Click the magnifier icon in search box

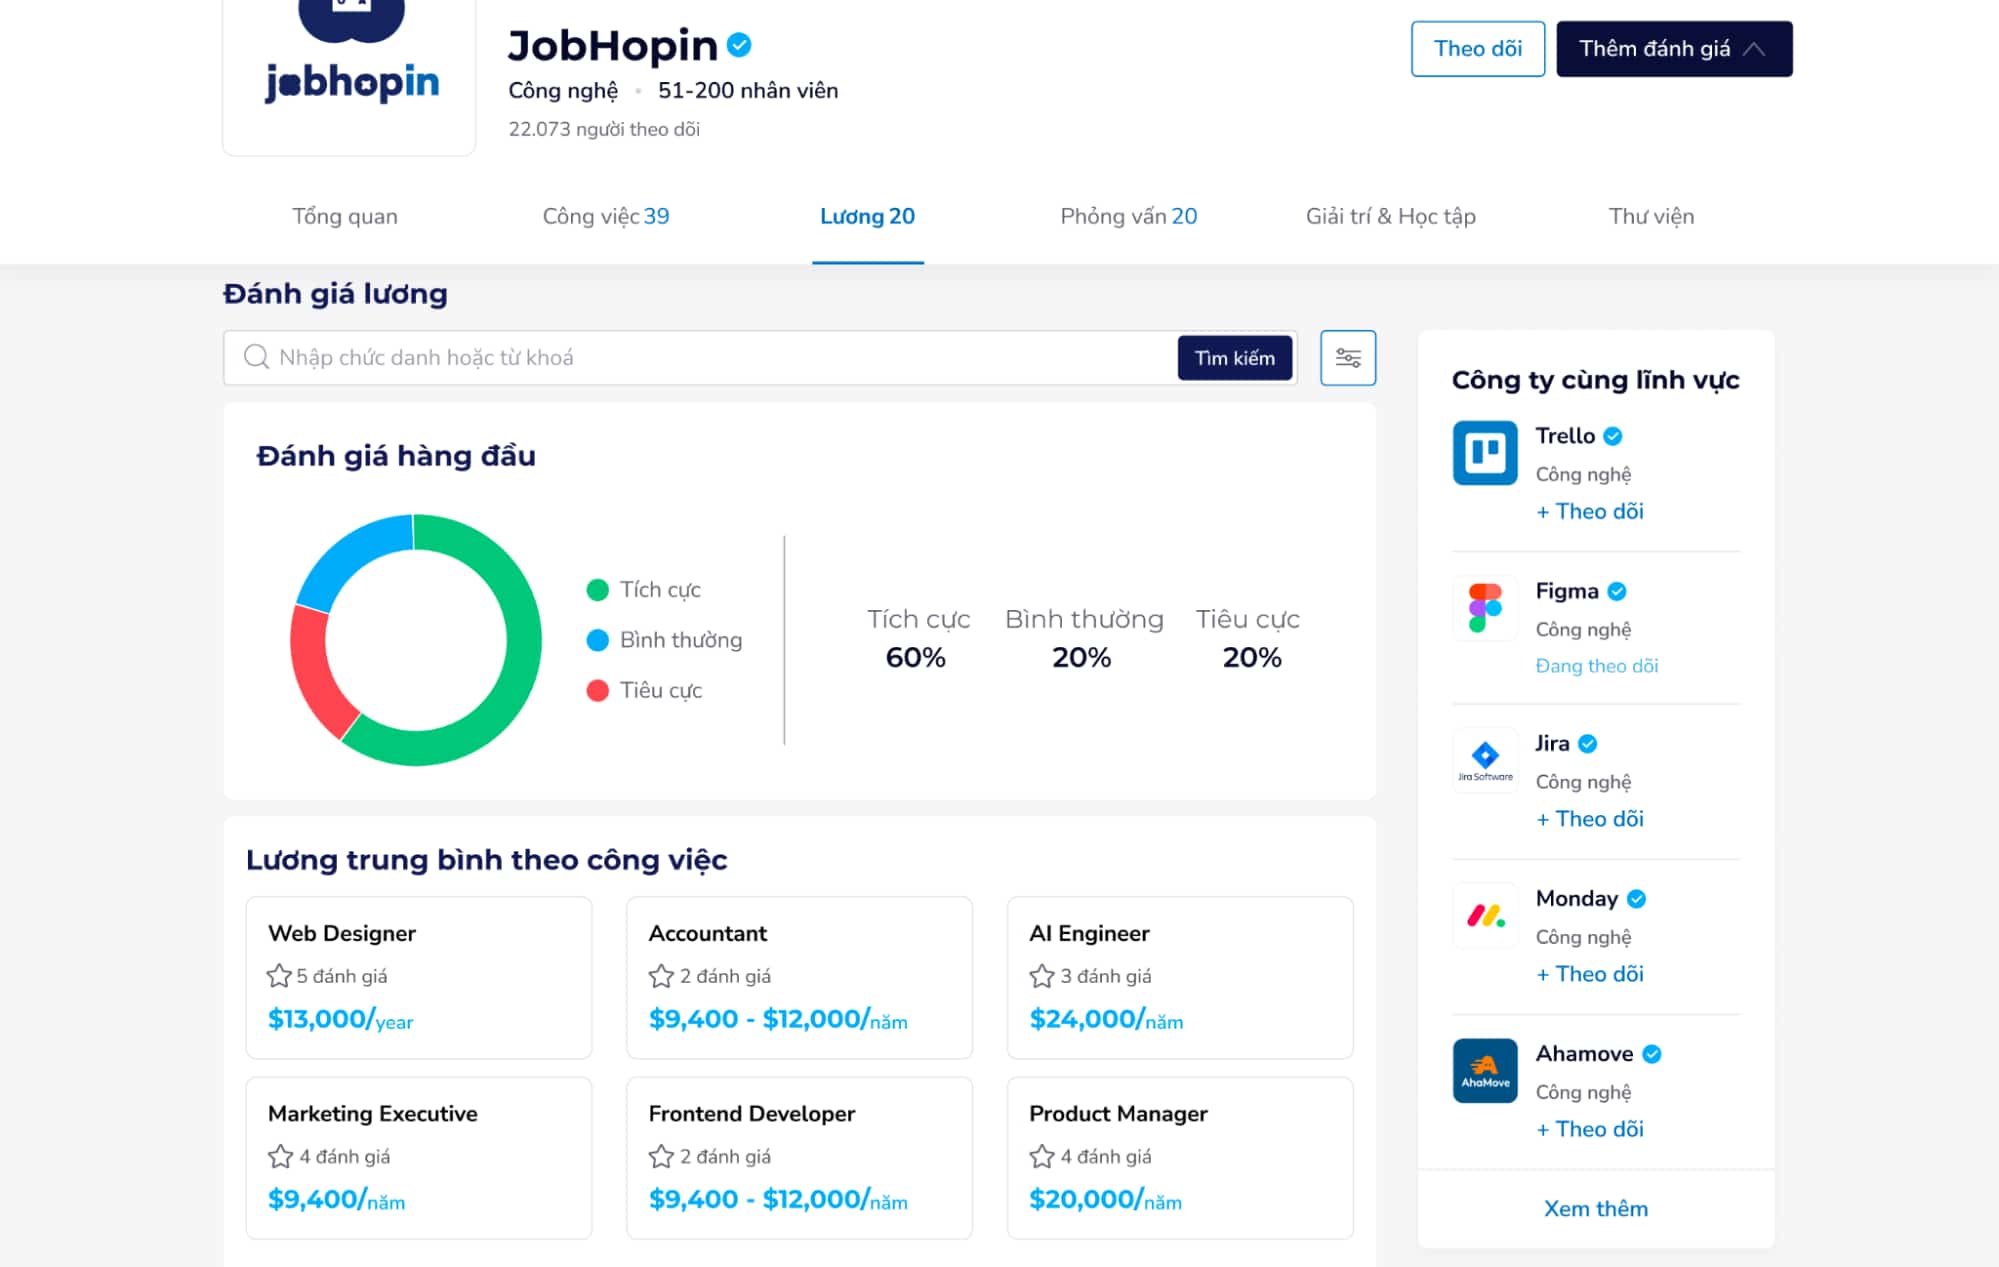[256, 357]
